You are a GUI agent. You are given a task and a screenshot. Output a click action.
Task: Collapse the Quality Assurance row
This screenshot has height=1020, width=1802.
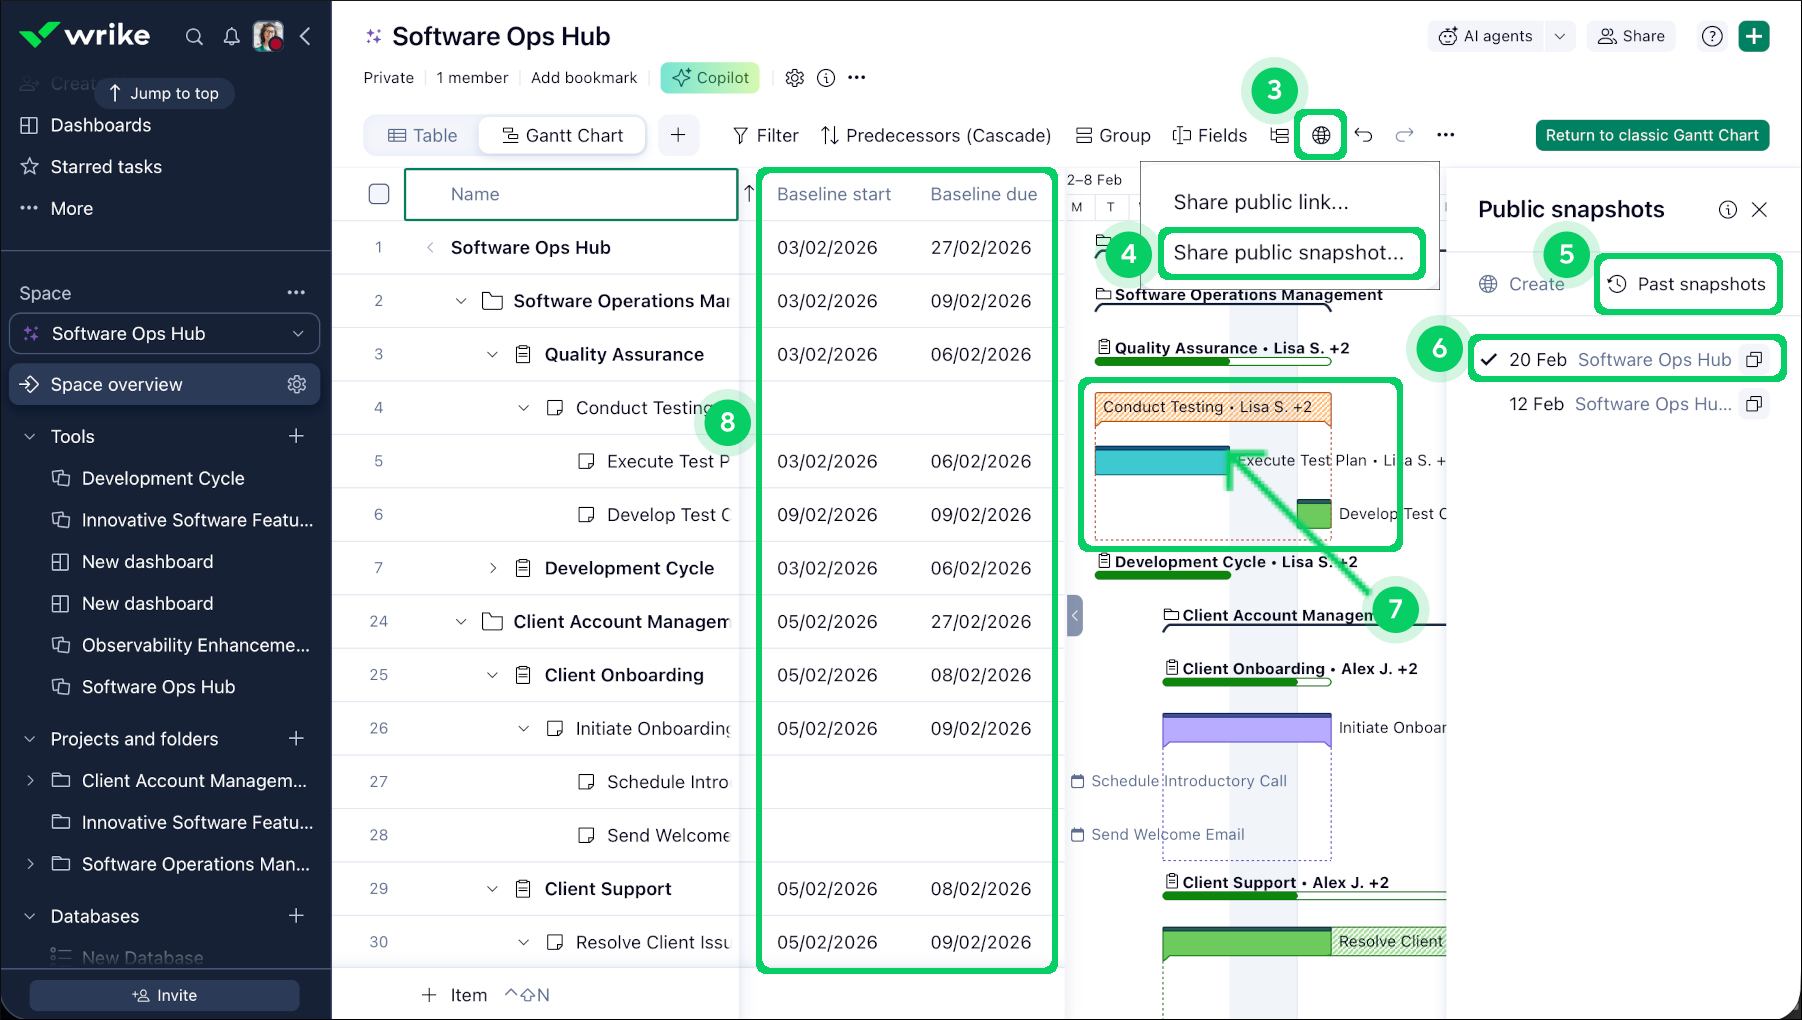(x=492, y=355)
